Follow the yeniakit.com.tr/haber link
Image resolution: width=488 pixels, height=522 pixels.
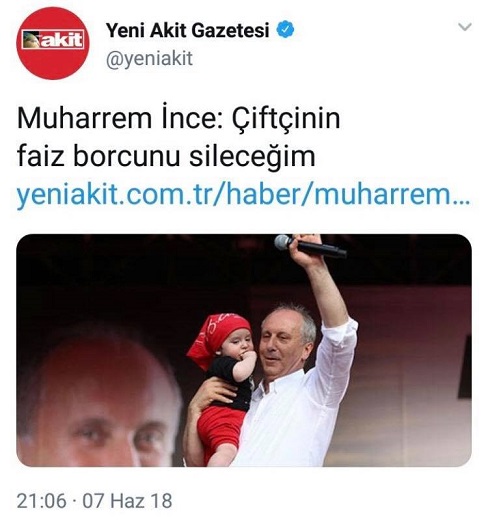243,195
